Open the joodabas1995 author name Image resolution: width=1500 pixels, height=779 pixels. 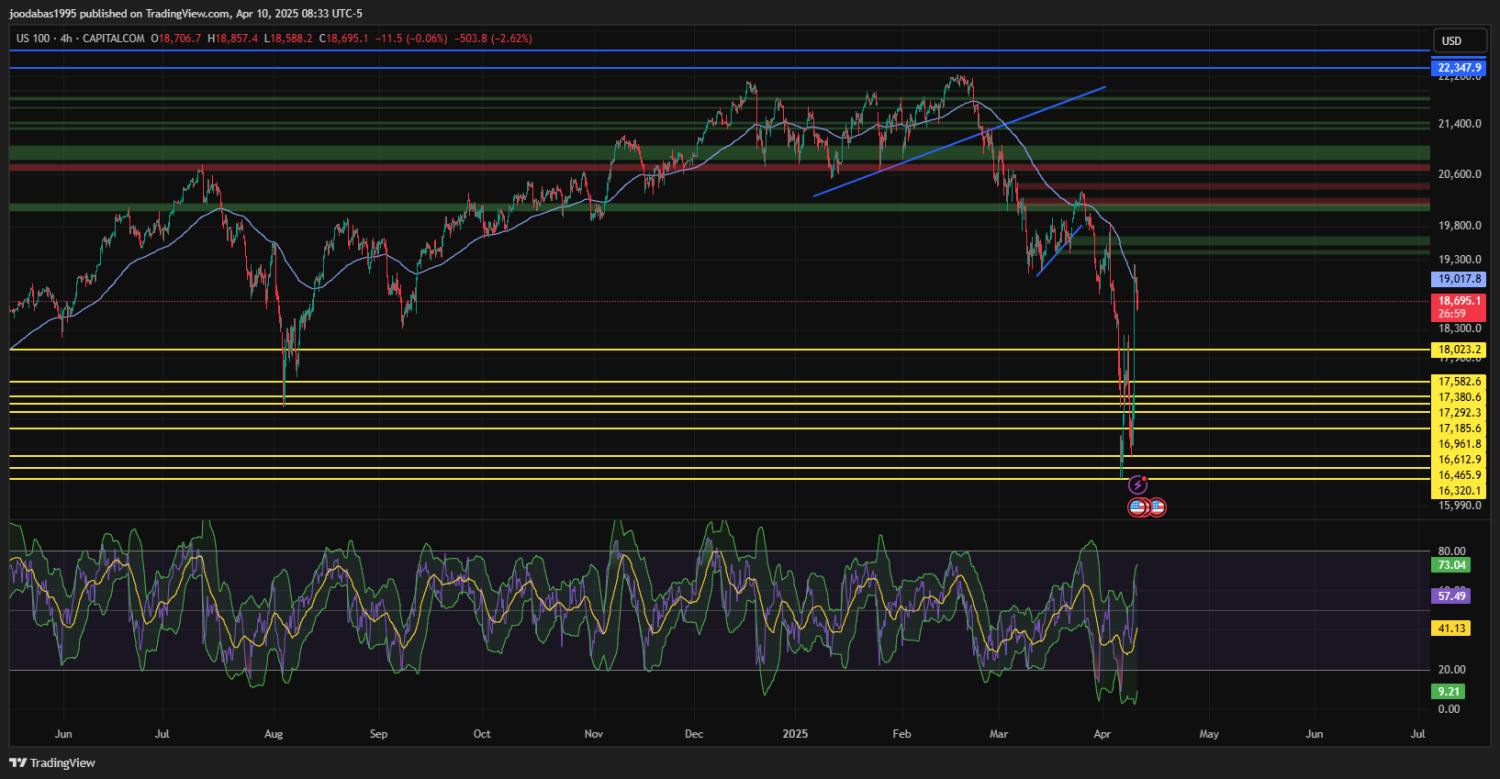[x=49, y=14]
